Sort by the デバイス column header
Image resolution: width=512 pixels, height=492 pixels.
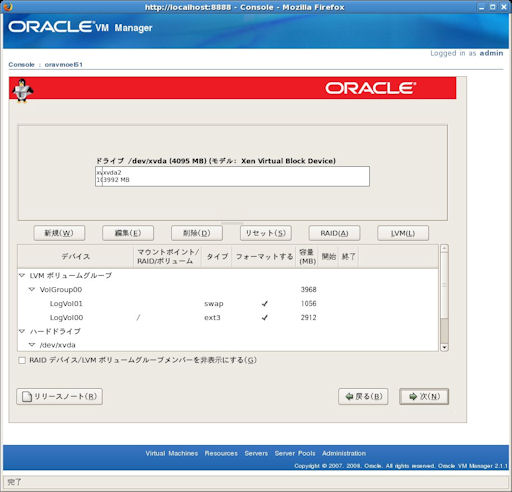pyautogui.click(x=76, y=256)
